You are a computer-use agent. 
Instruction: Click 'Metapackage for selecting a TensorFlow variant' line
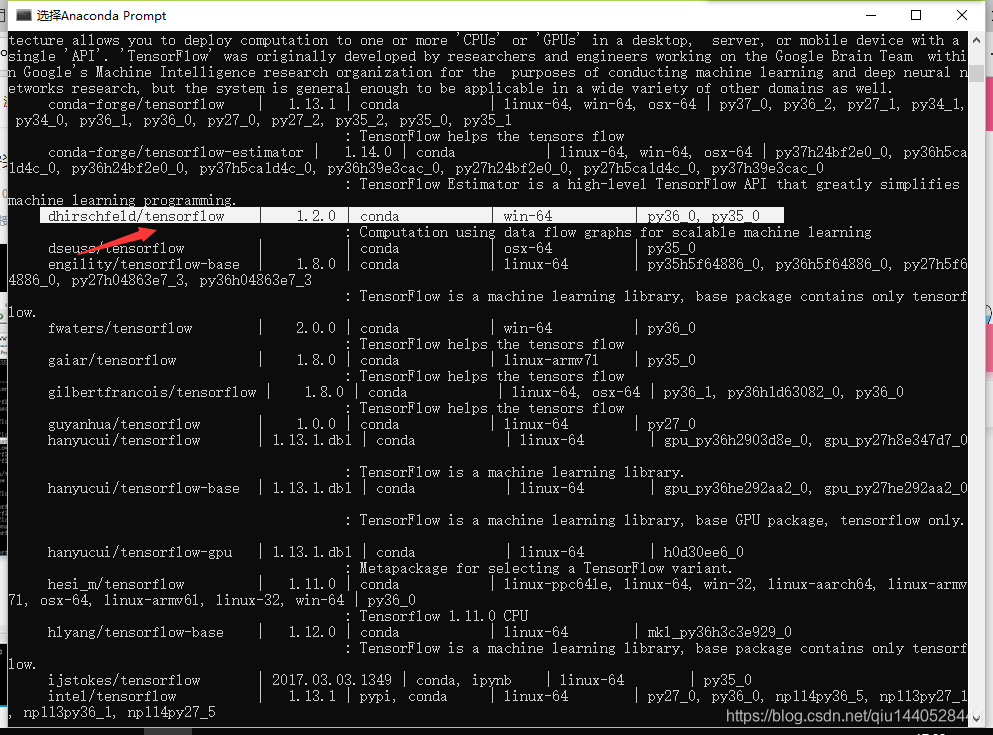coord(545,568)
